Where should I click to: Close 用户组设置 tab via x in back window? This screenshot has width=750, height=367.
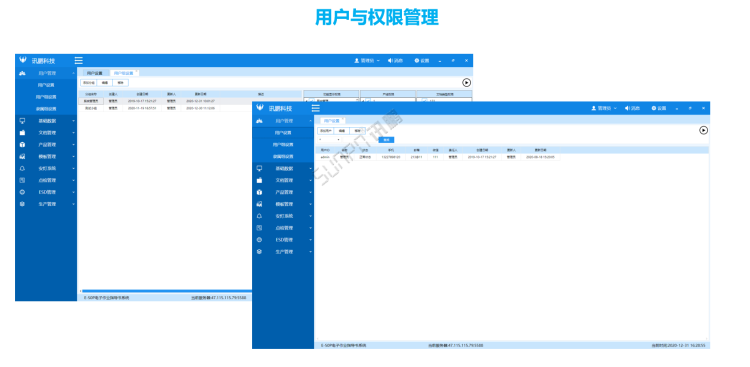point(137,71)
